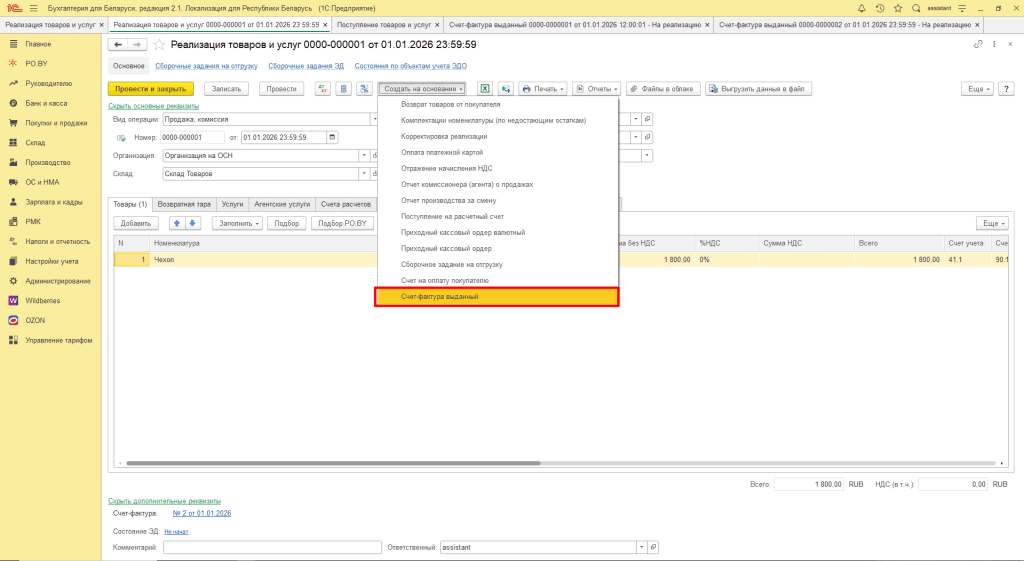Click the copy link icon of the document
The height and width of the screenshot is (561, 1024).
point(978,45)
